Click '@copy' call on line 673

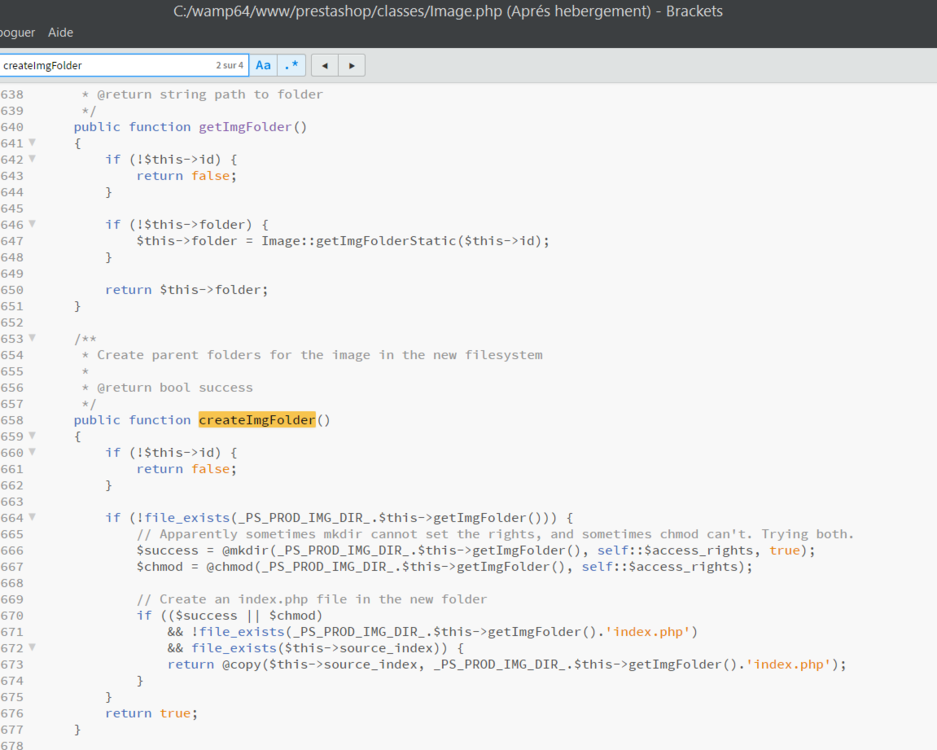coord(242,665)
